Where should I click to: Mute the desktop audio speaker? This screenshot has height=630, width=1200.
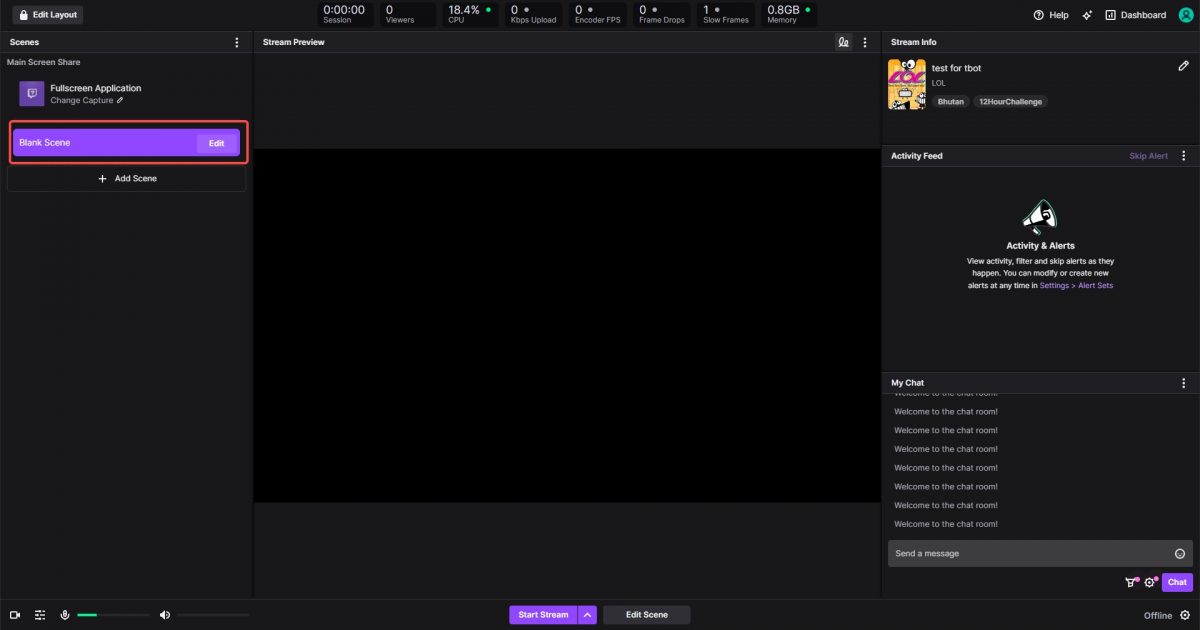coord(164,614)
